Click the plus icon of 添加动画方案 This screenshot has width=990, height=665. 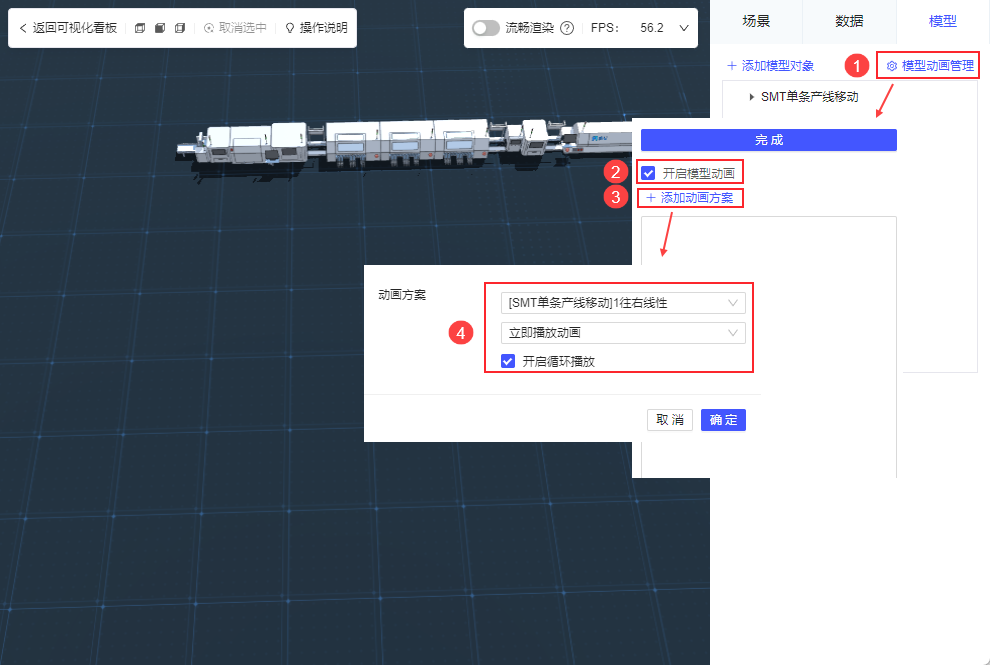click(650, 198)
